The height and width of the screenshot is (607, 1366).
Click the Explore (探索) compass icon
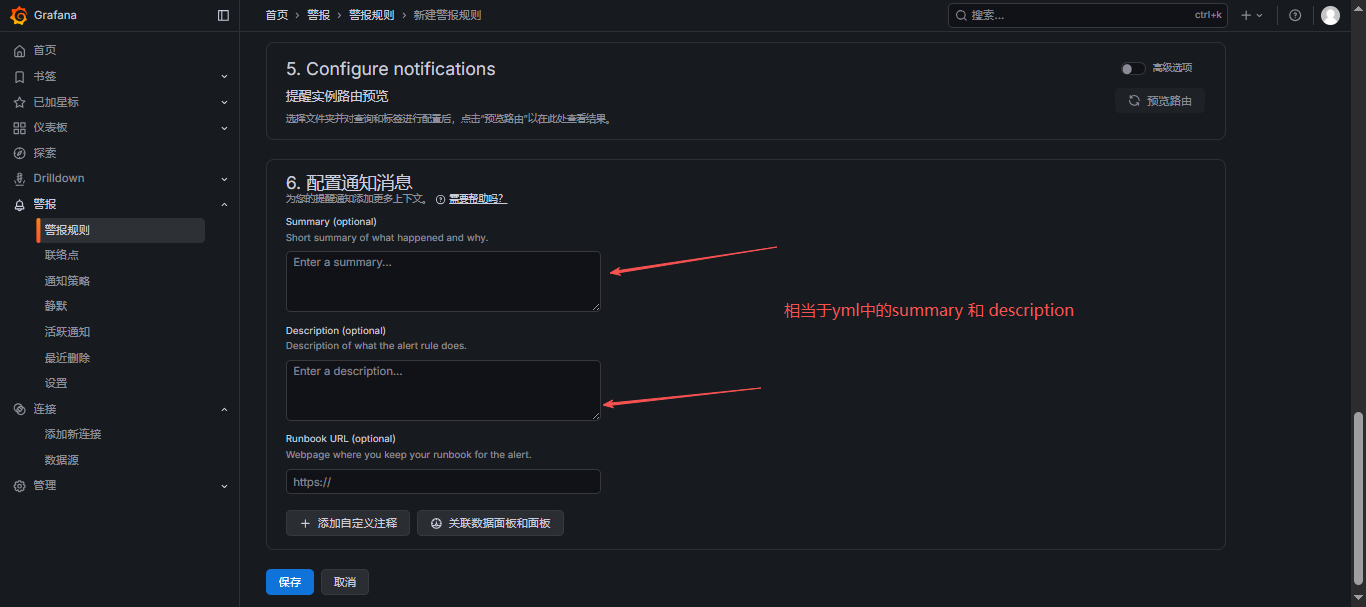[19, 153]
